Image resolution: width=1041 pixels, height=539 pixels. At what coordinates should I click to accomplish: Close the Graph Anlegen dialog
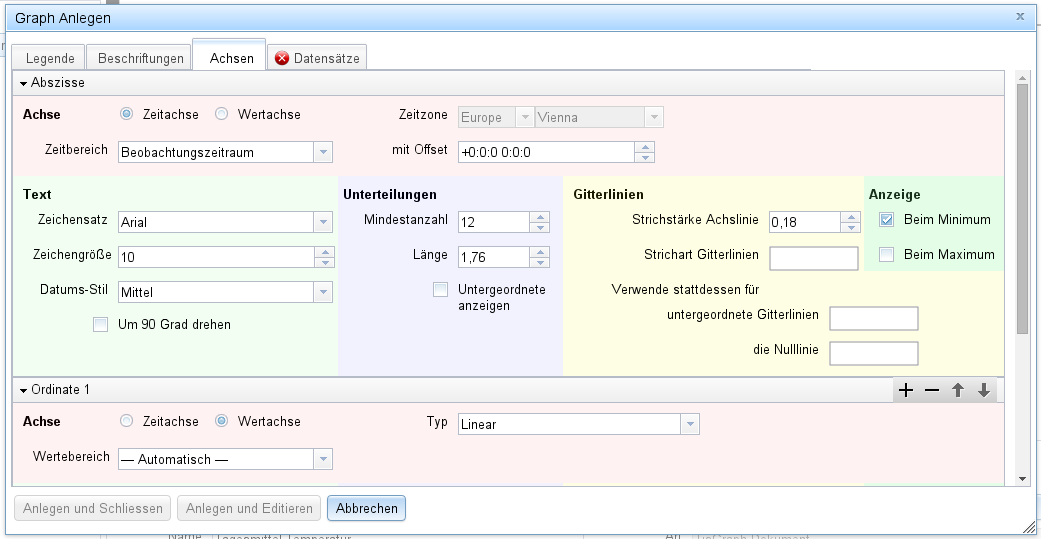pos(1020,17)
